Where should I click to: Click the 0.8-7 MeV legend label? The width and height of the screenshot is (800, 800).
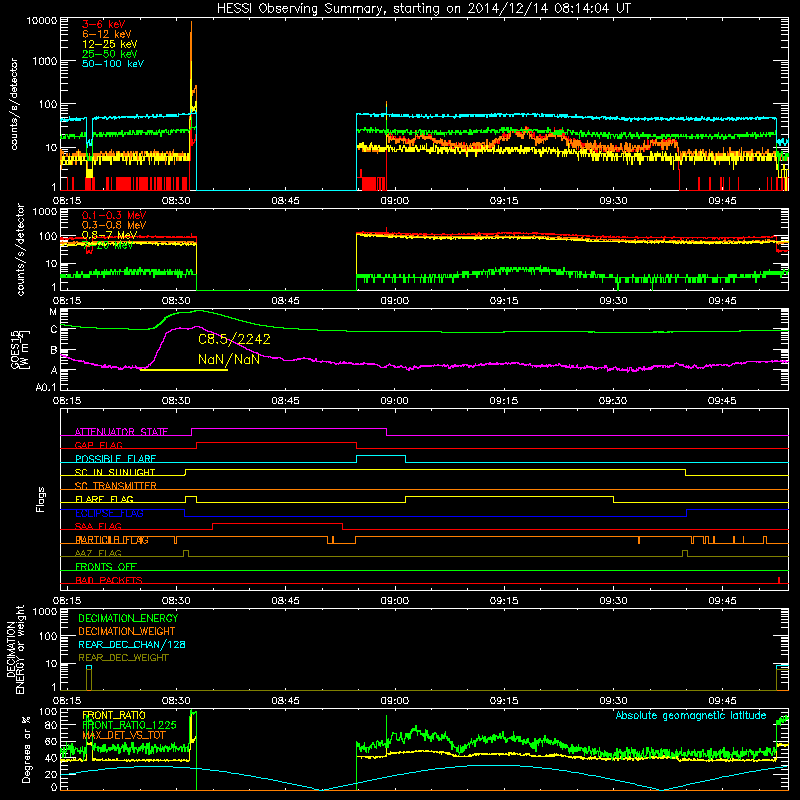pos(109,235)
